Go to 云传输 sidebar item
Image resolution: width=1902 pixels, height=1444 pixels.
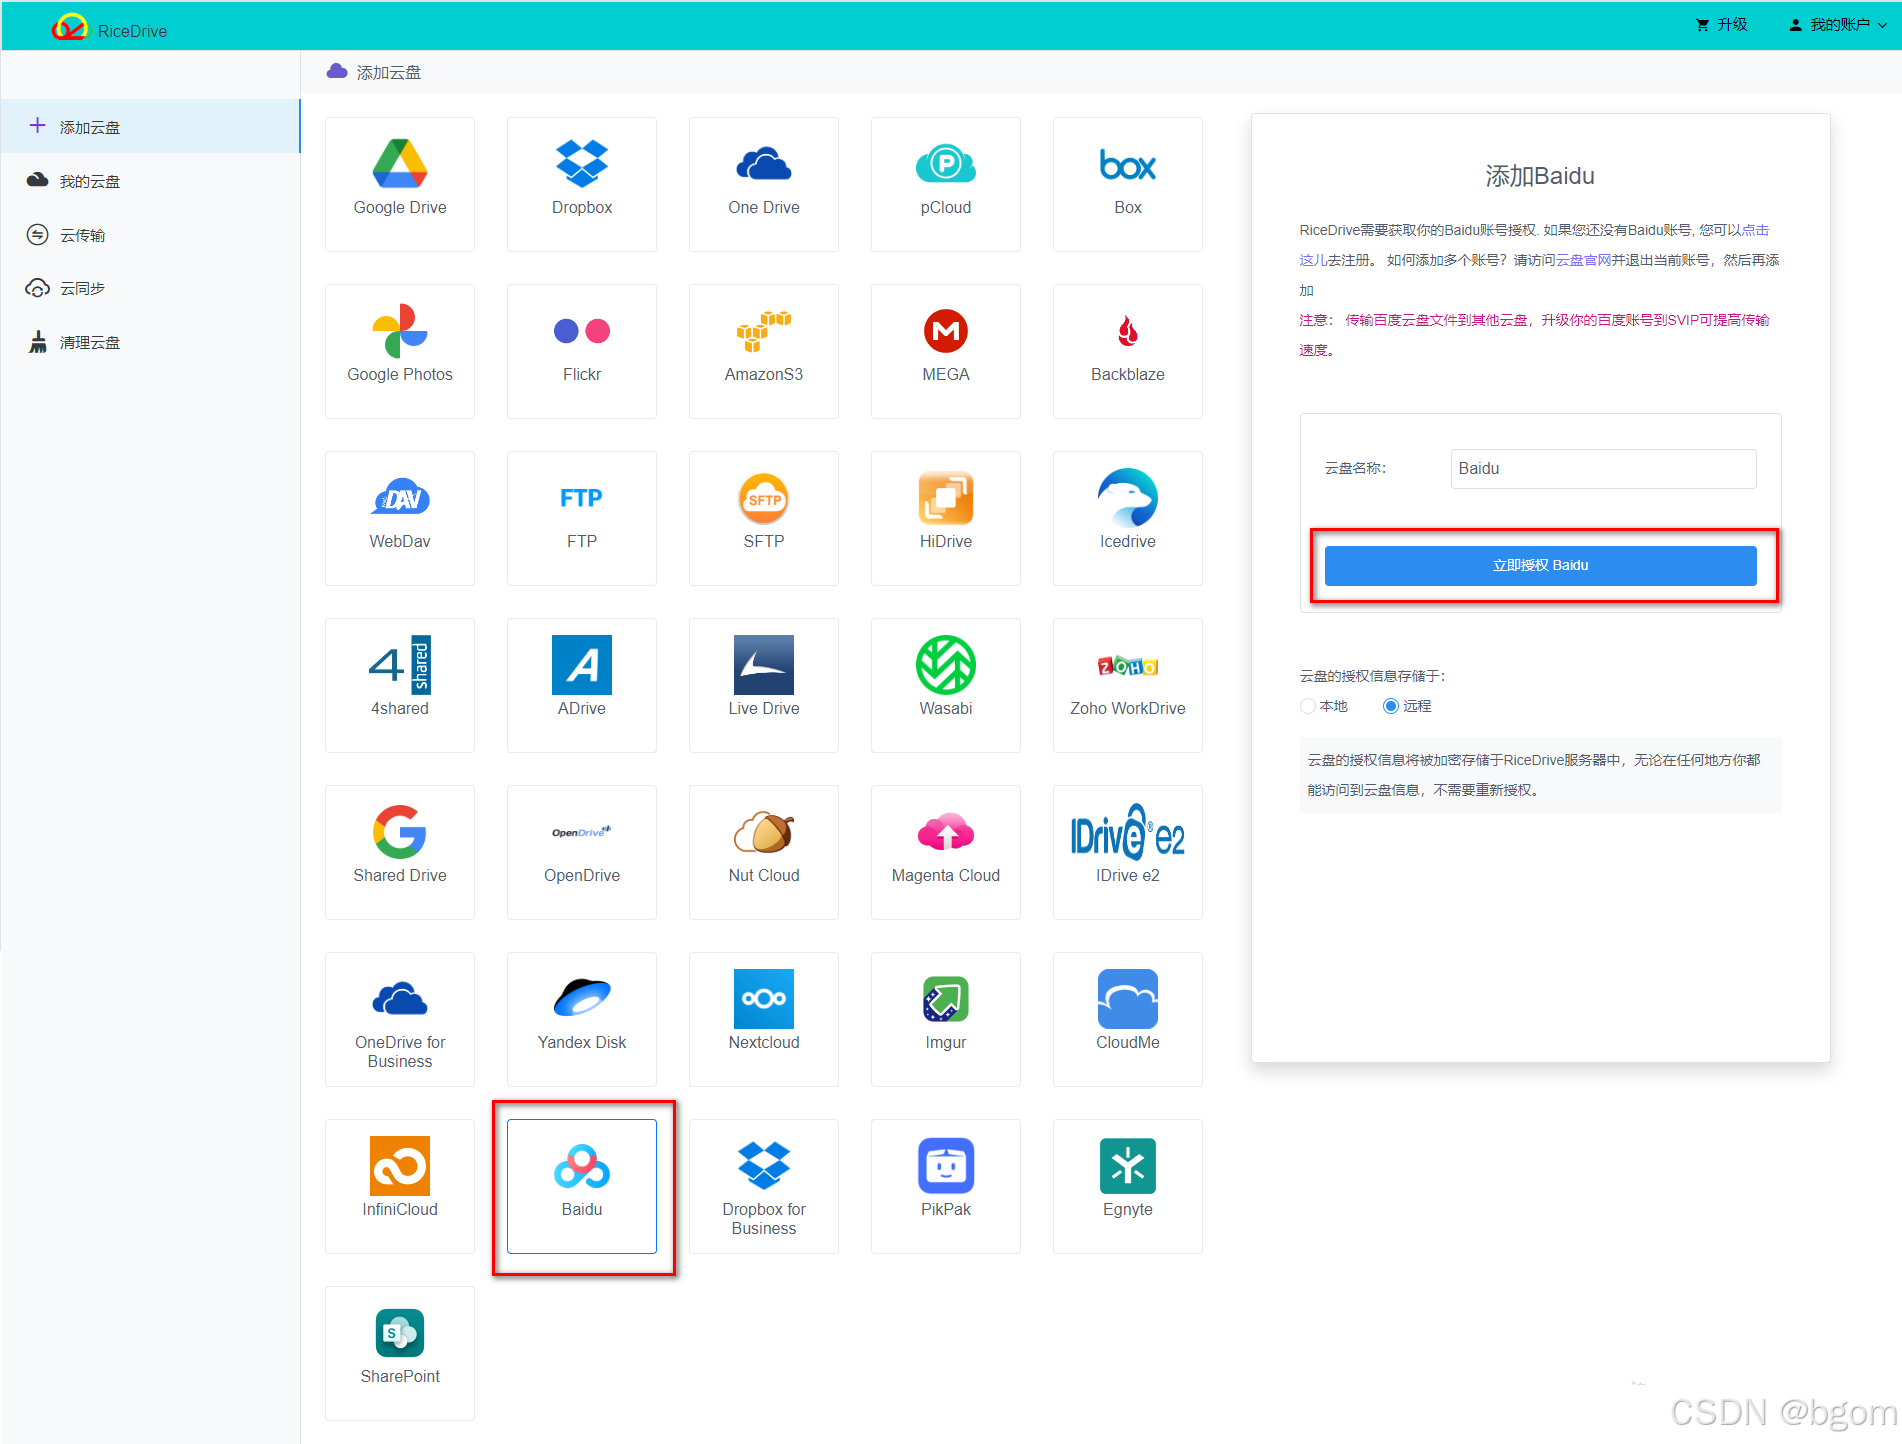point(150,235)
